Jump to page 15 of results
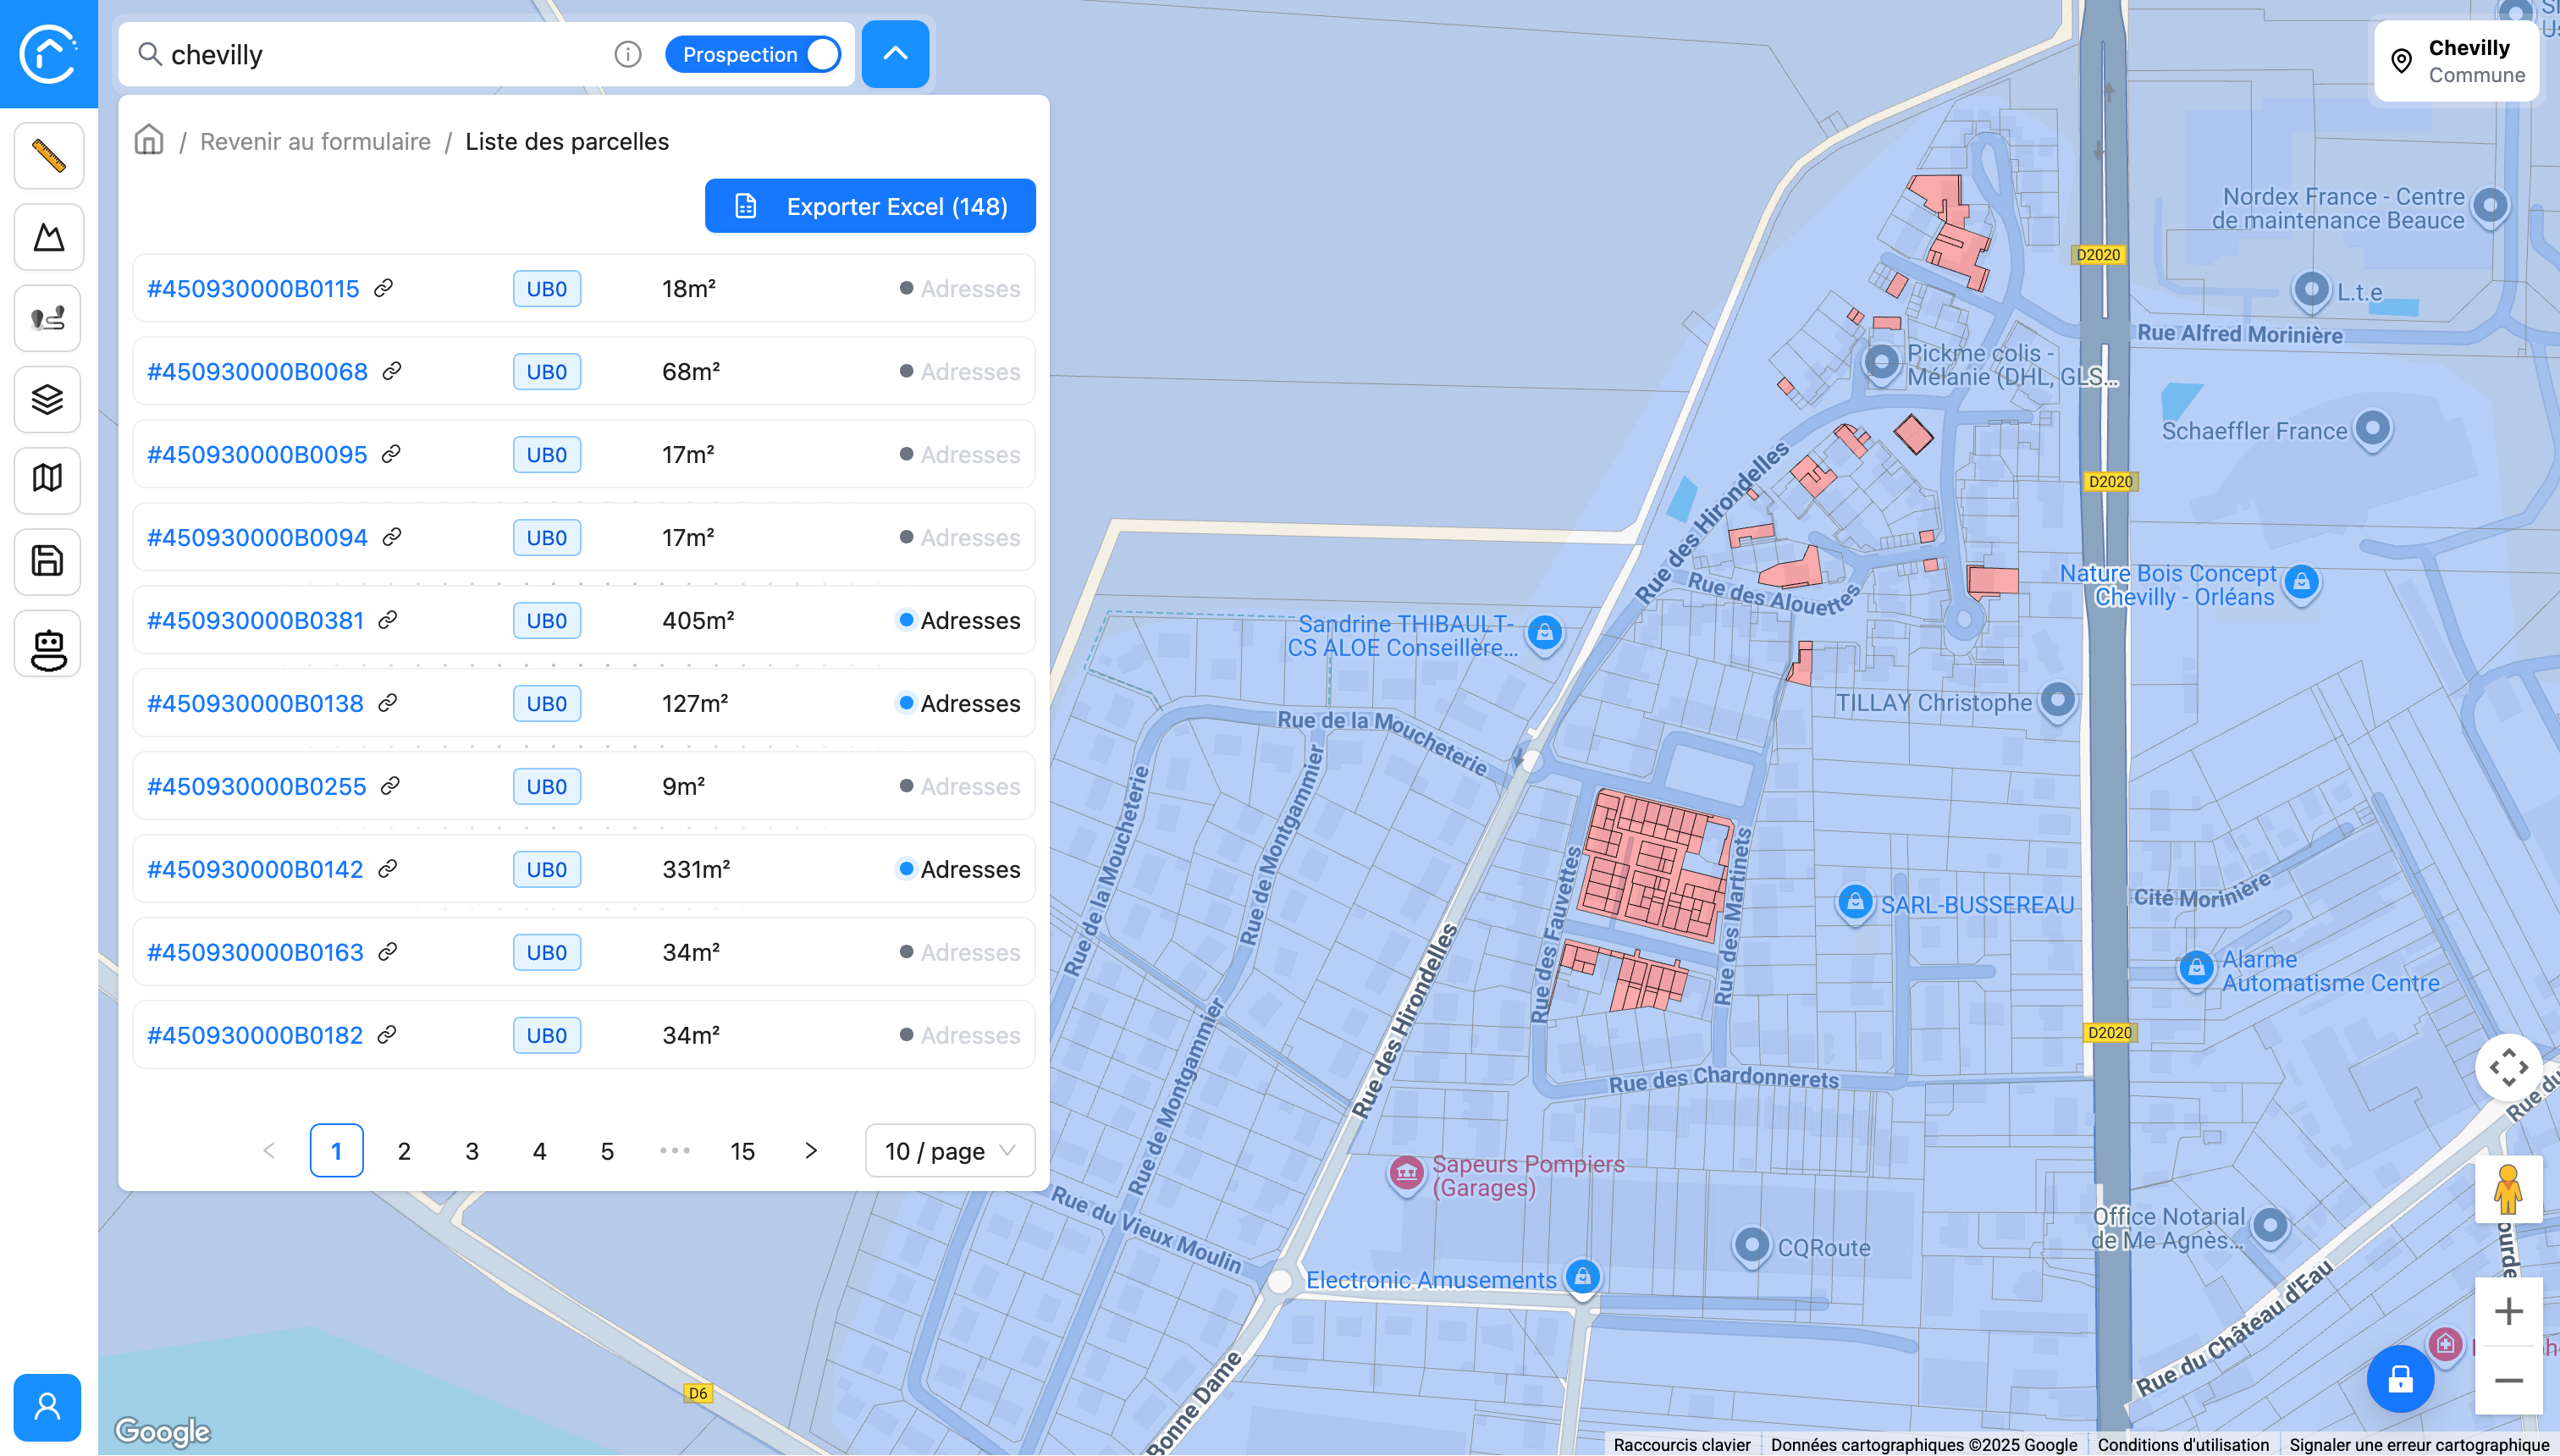 click(742, 1151)
